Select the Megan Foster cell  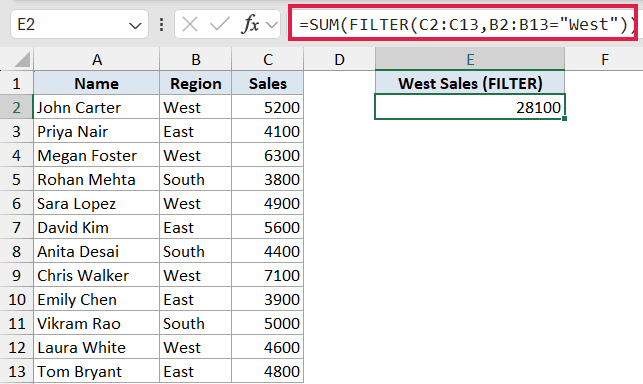96,155
